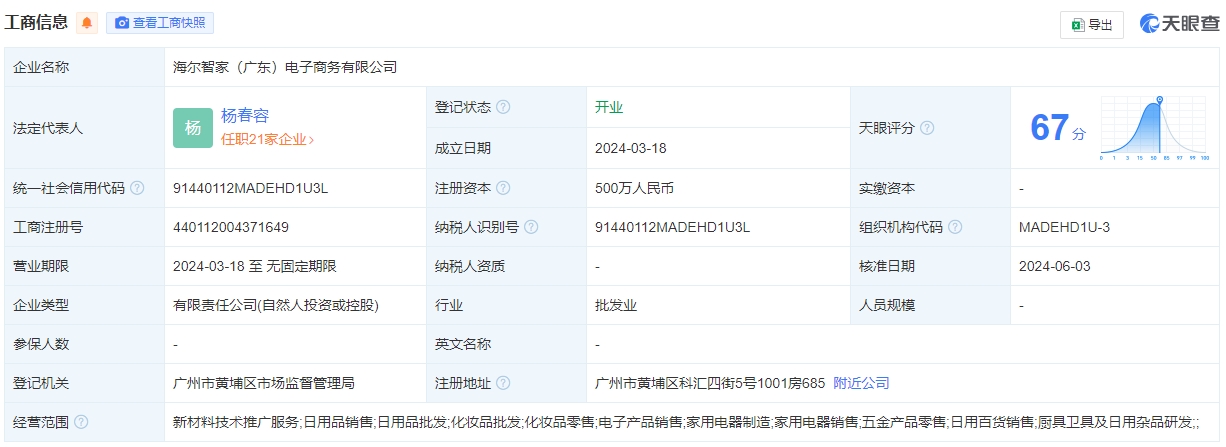Select taxpayer ID value under 纳税人识别号
Viewport: 1226px width, 447px height.
tap(672, 227)
